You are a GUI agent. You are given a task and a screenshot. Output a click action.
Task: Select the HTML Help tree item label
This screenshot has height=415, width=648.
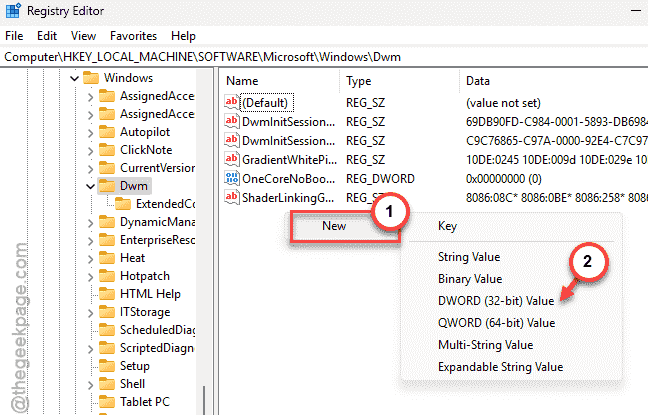click(x=150, y=294)
